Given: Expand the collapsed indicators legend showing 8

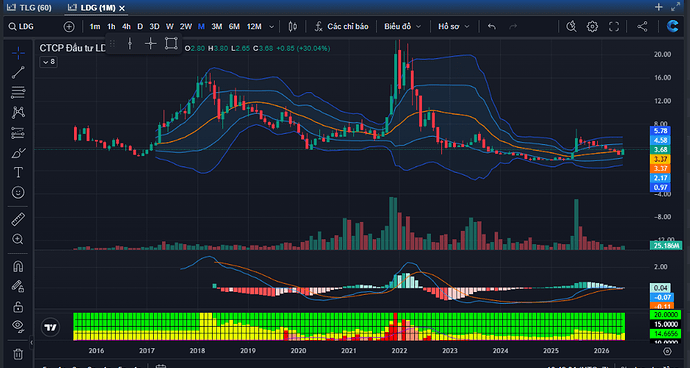Looking at the screenshot, I should pyautogui.click(x=48, y=62).
